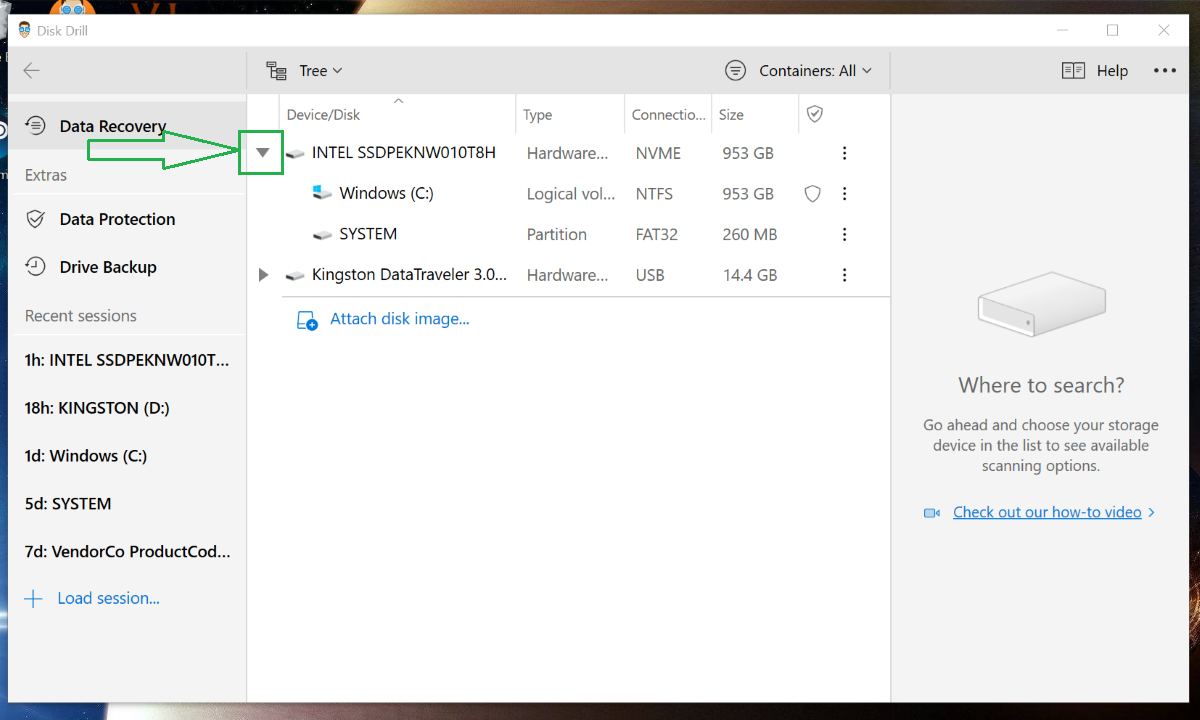Click the back arrow in Disk Drill
The height and width of the screenshot is (720, 1200).
(32, 70)
